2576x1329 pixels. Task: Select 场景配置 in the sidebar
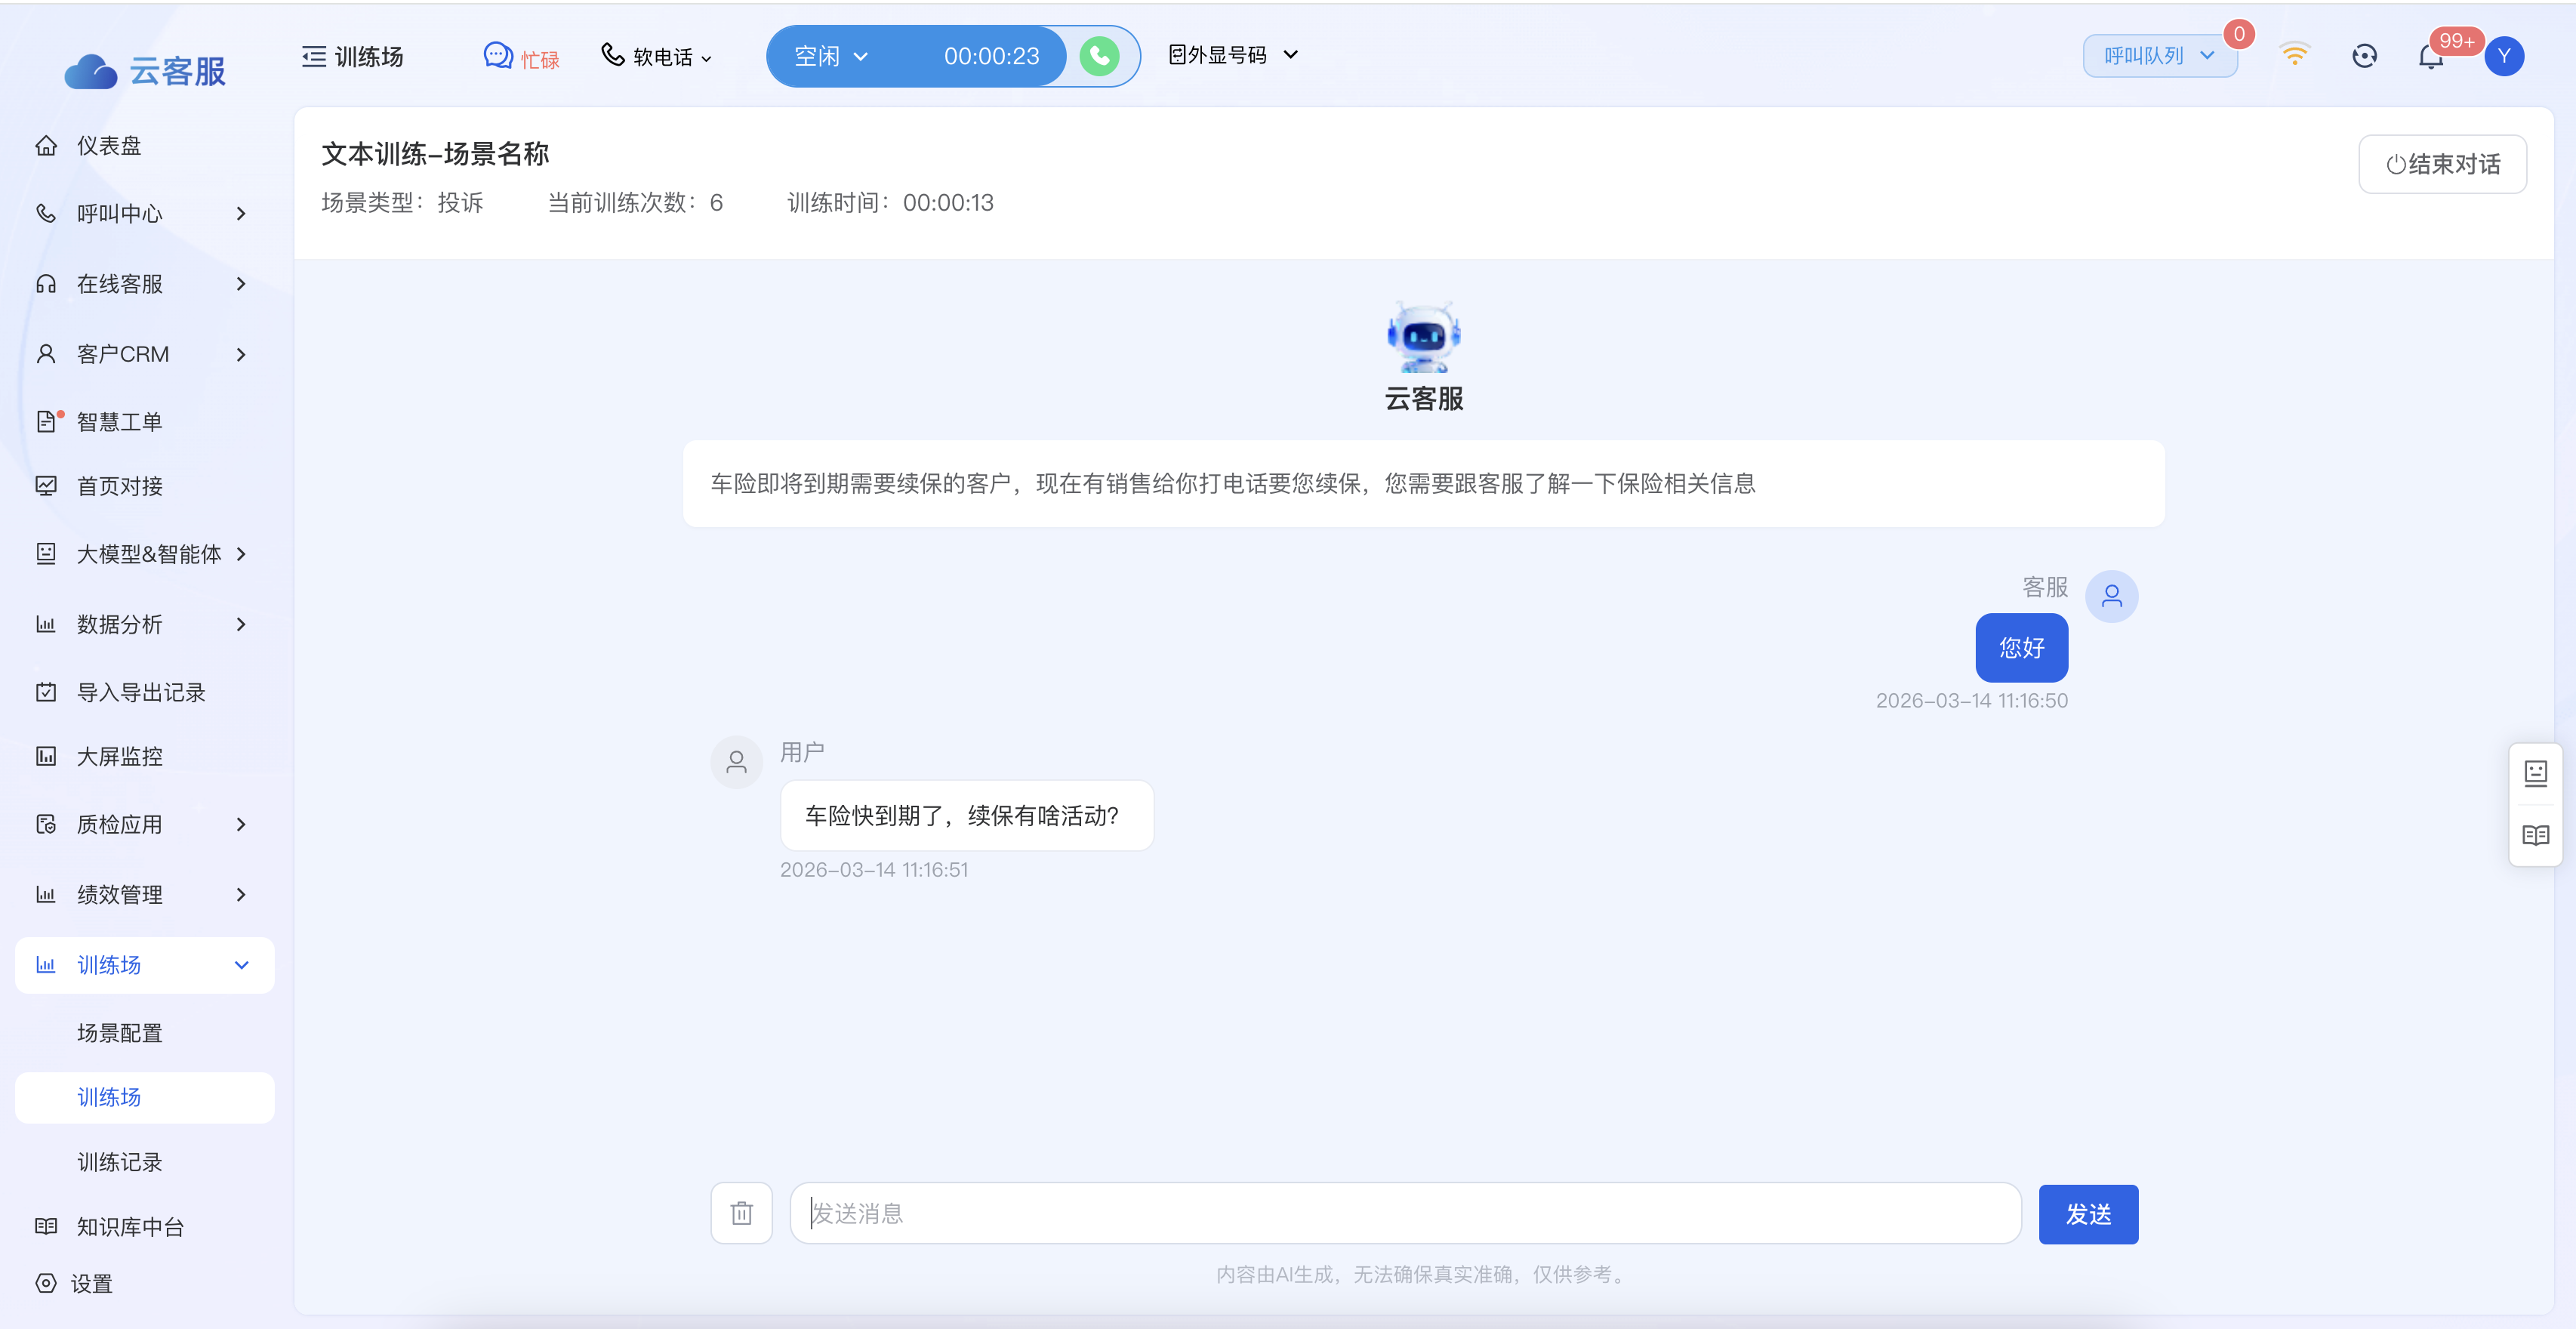tap(120, 1033)
